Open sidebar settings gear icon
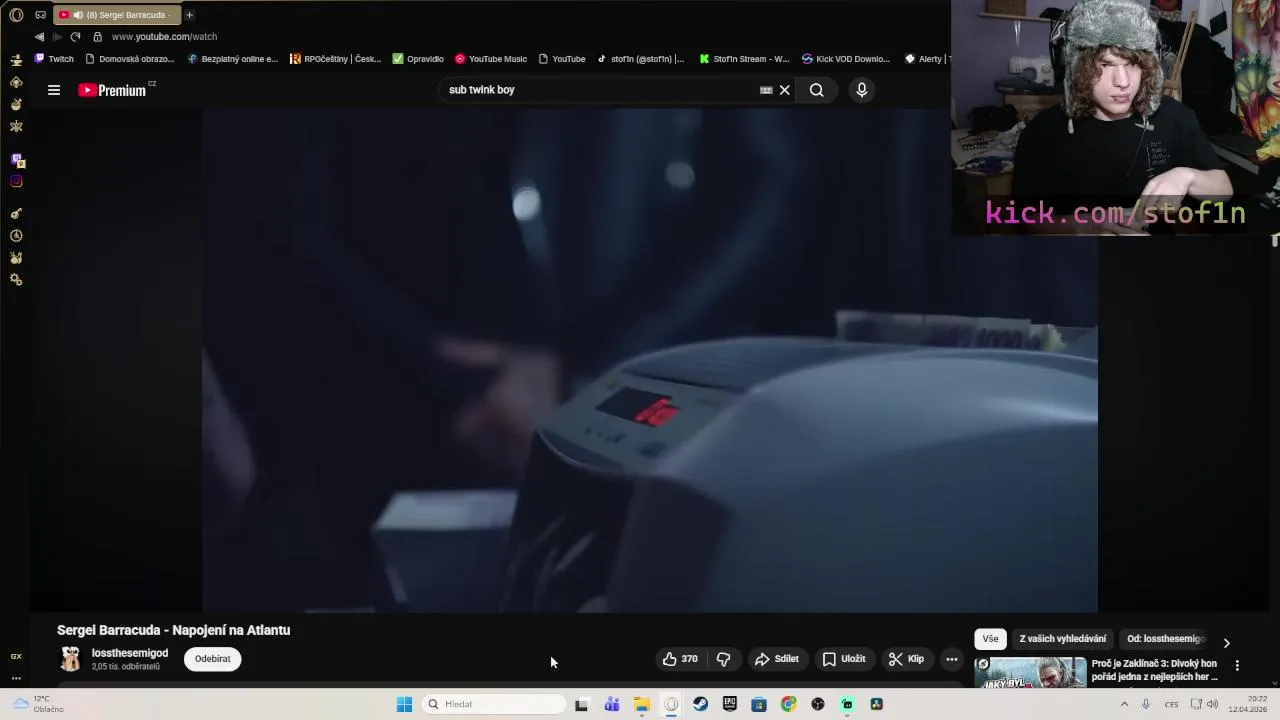Image resolution: width=1280 pixels, height=720 pixels. [x=16, y=280]
